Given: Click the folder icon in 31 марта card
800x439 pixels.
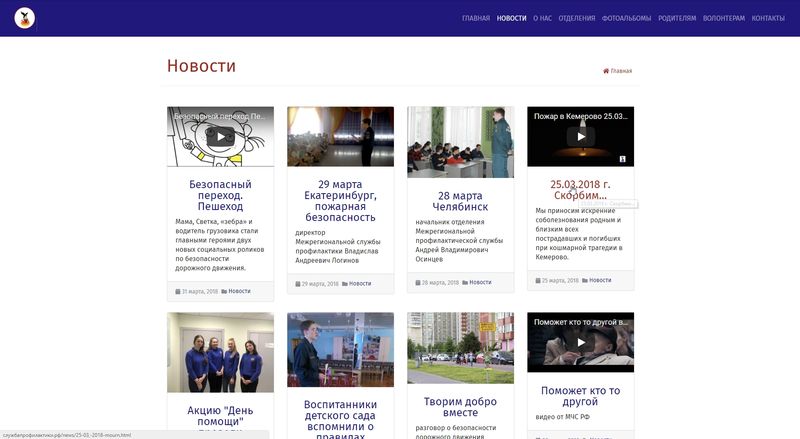Looking at the screenshot, I should pos(224,291).
